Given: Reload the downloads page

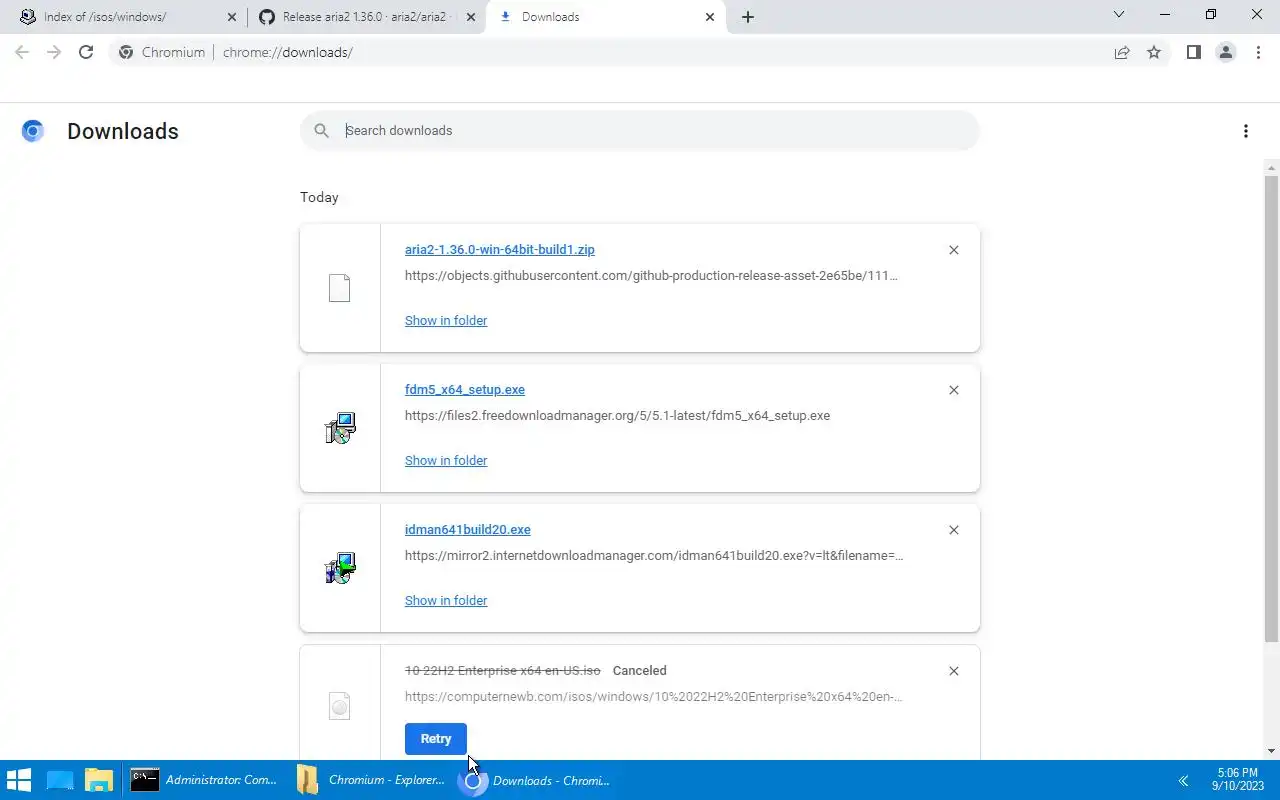Looking at the screenshot, I should tap(86, 52).
